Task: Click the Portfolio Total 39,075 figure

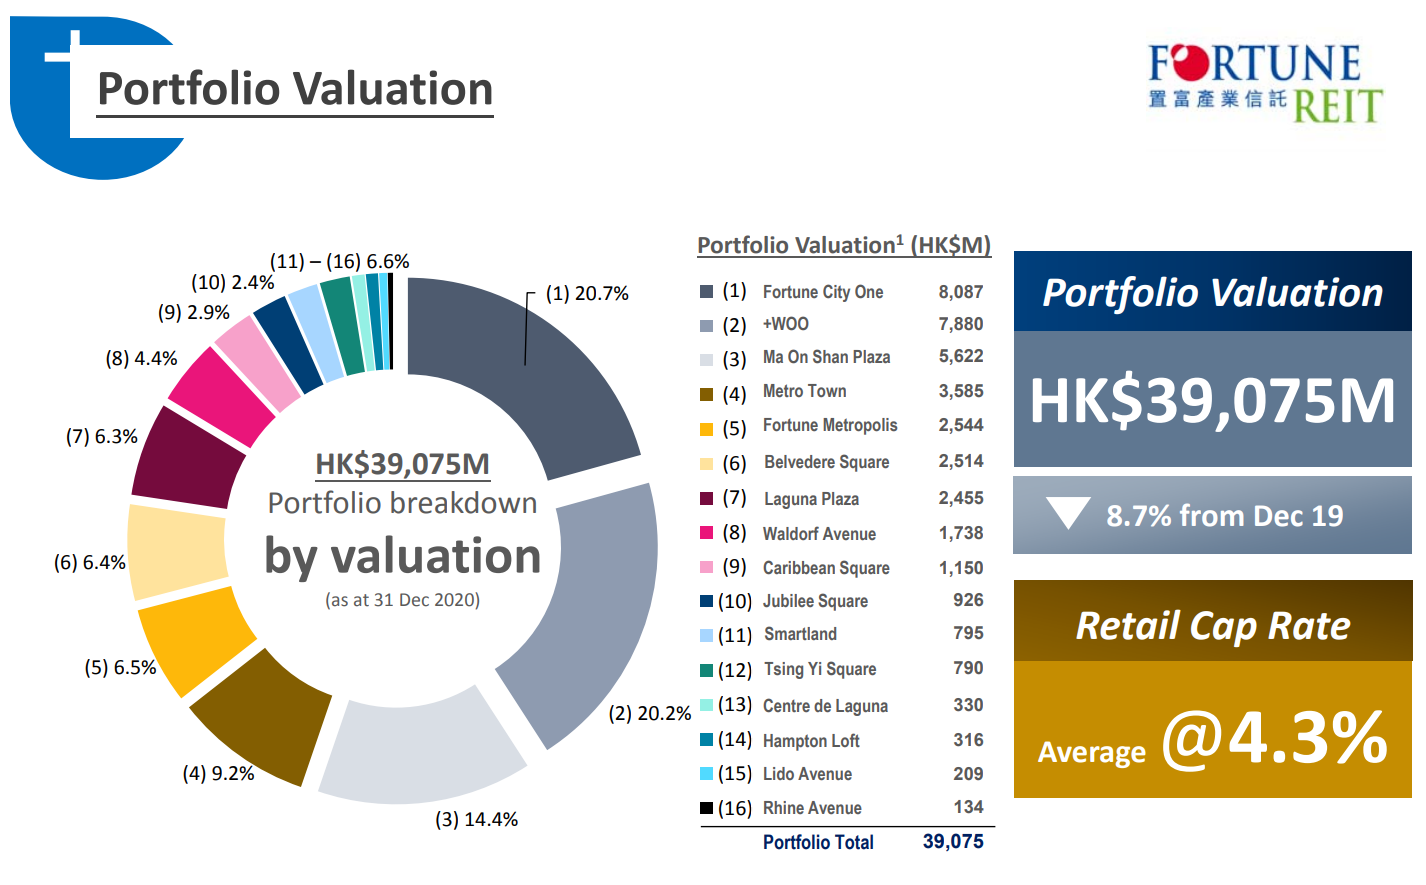Action: point(953,842)
